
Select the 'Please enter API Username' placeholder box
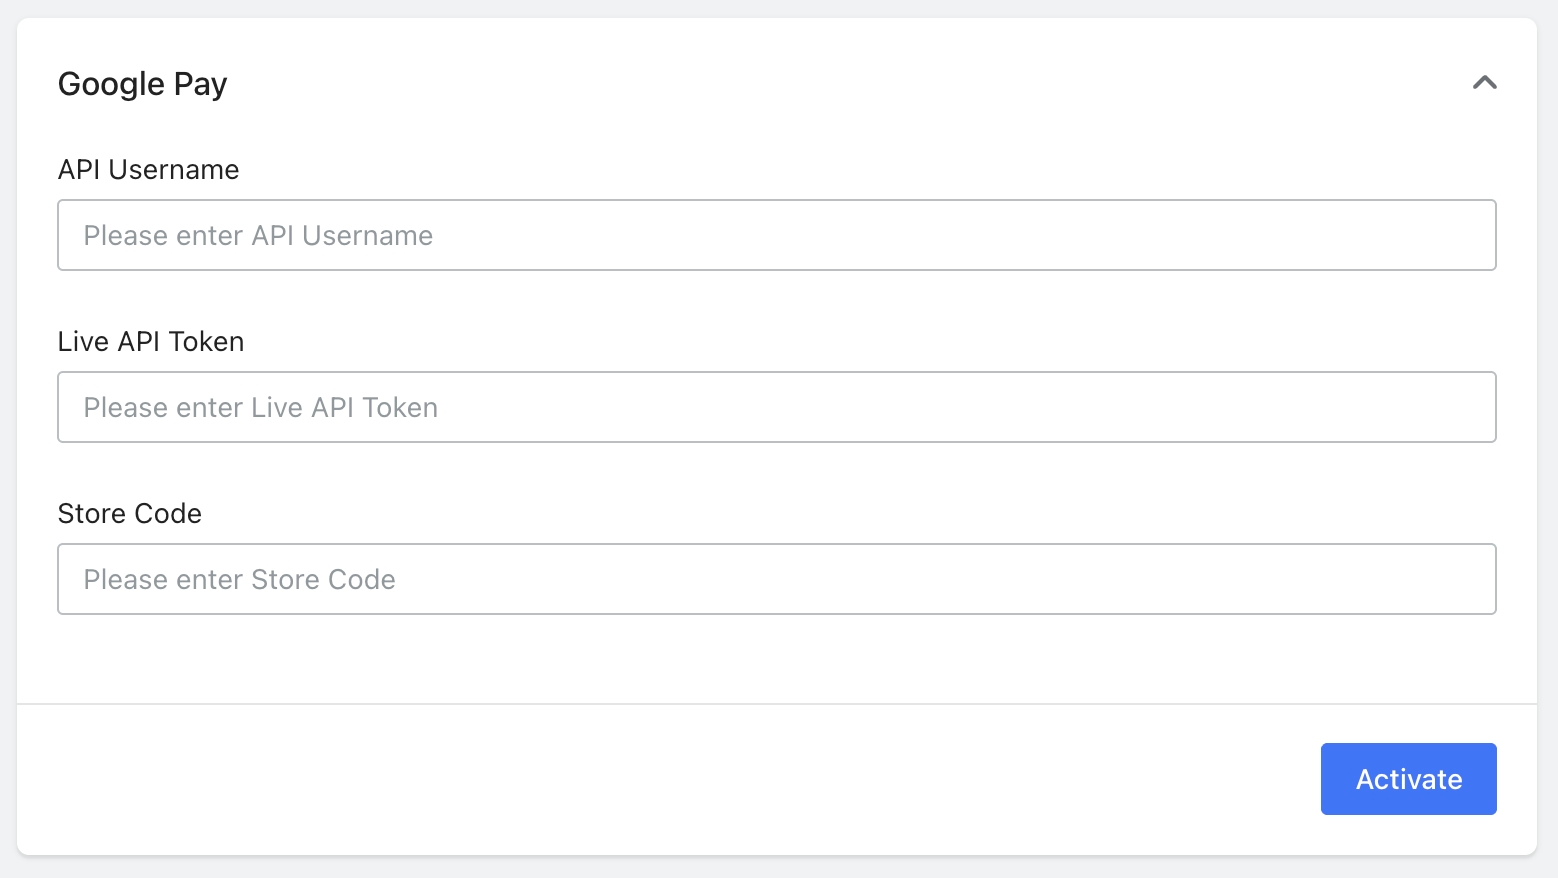click(776, 235)
